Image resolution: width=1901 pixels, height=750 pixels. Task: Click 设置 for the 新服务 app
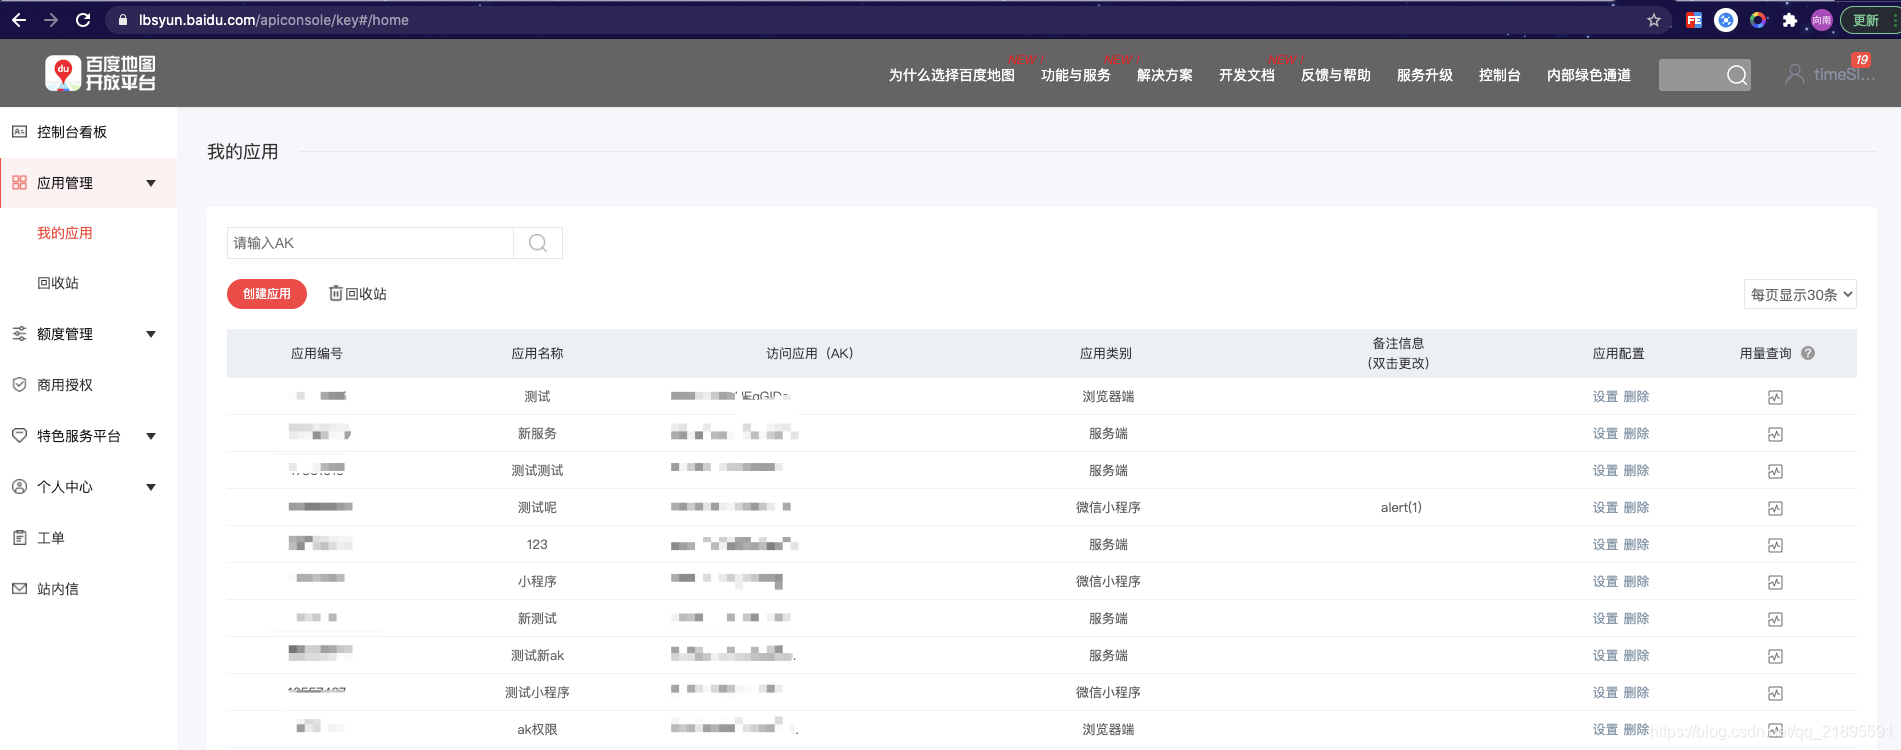(x=1605, y=434)
